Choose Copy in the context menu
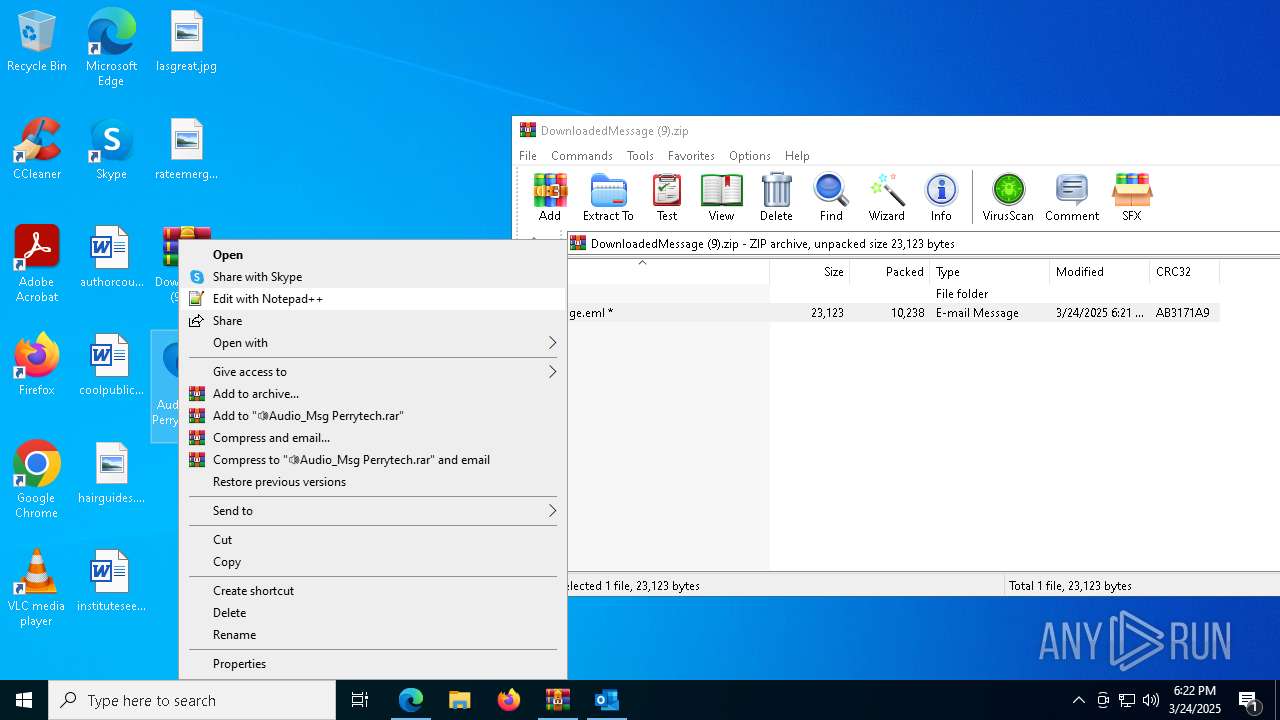Image resolution: width=1280 pixels, height=720 pixels. point(373,562)
